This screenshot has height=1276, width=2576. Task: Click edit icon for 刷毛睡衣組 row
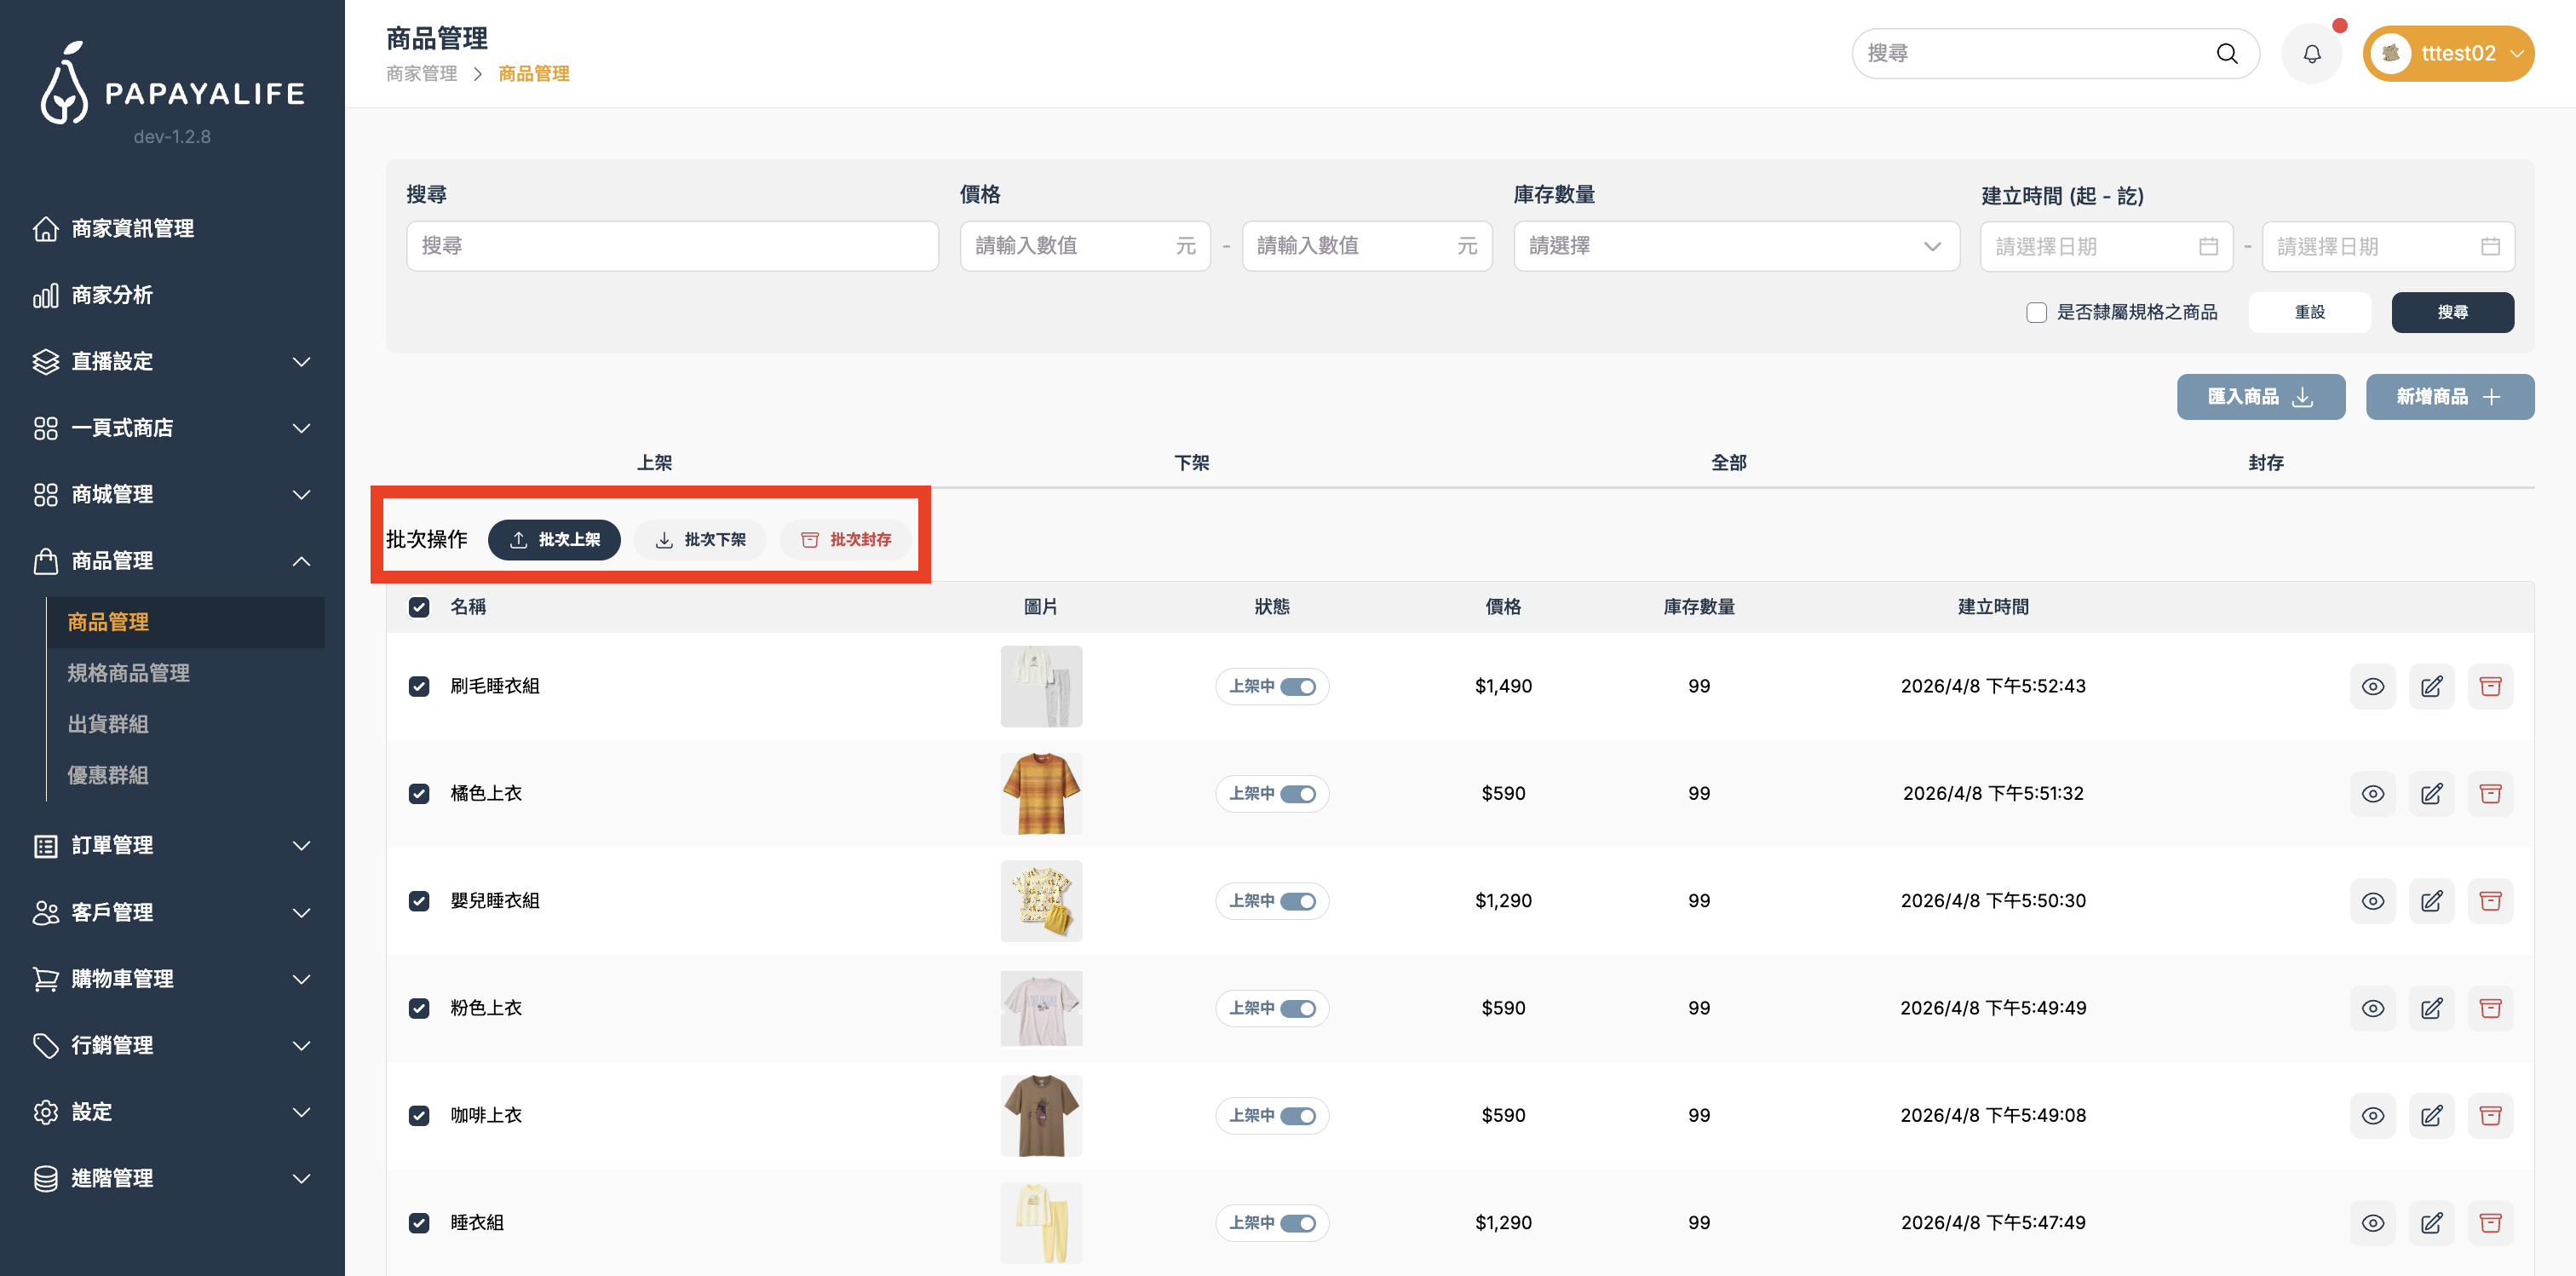coord(2431,686)
